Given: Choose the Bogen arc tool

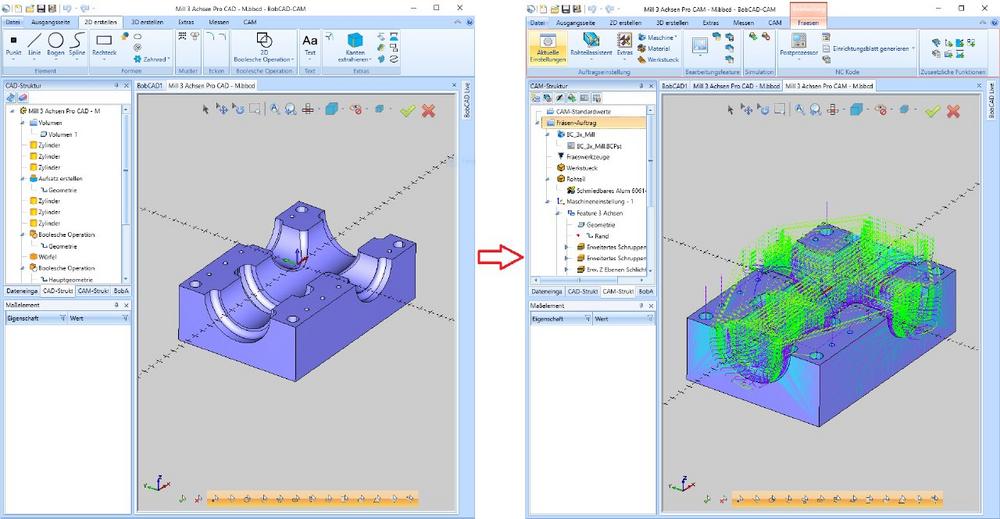Looking at the screenshot, I should point(55,46).
